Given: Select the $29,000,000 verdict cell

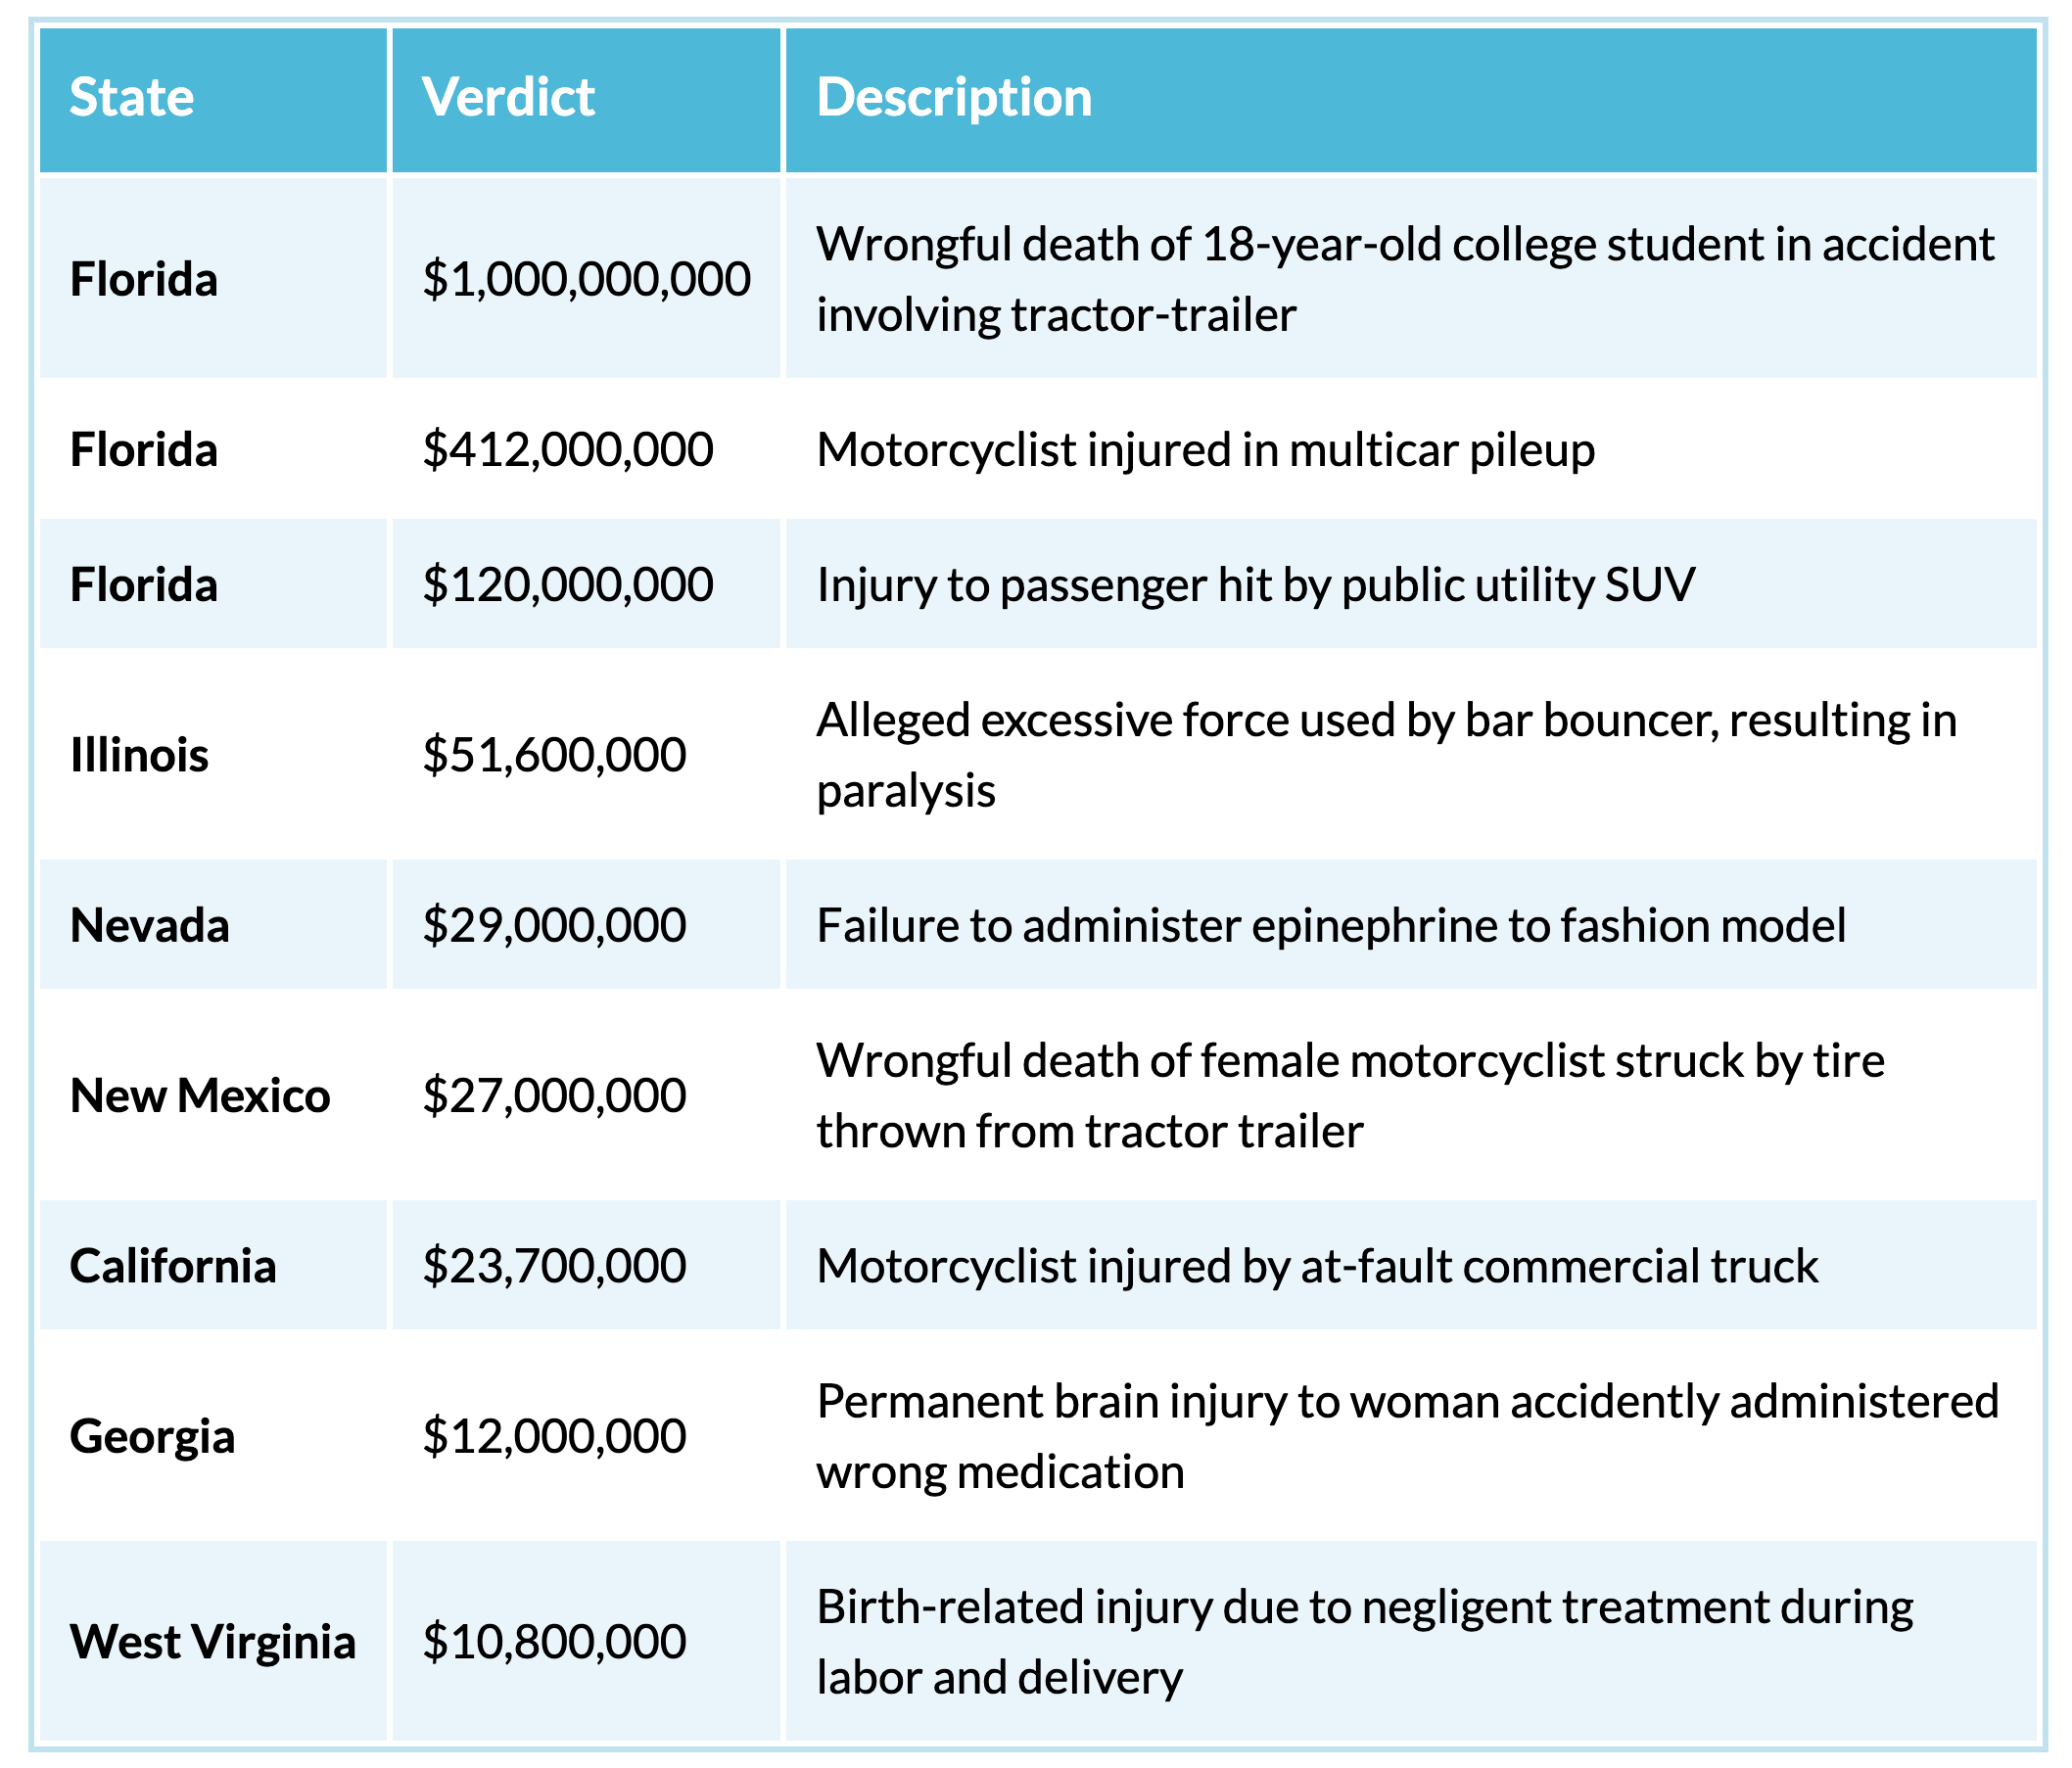Looking at the screenshot, I should [x=554, y=925].
